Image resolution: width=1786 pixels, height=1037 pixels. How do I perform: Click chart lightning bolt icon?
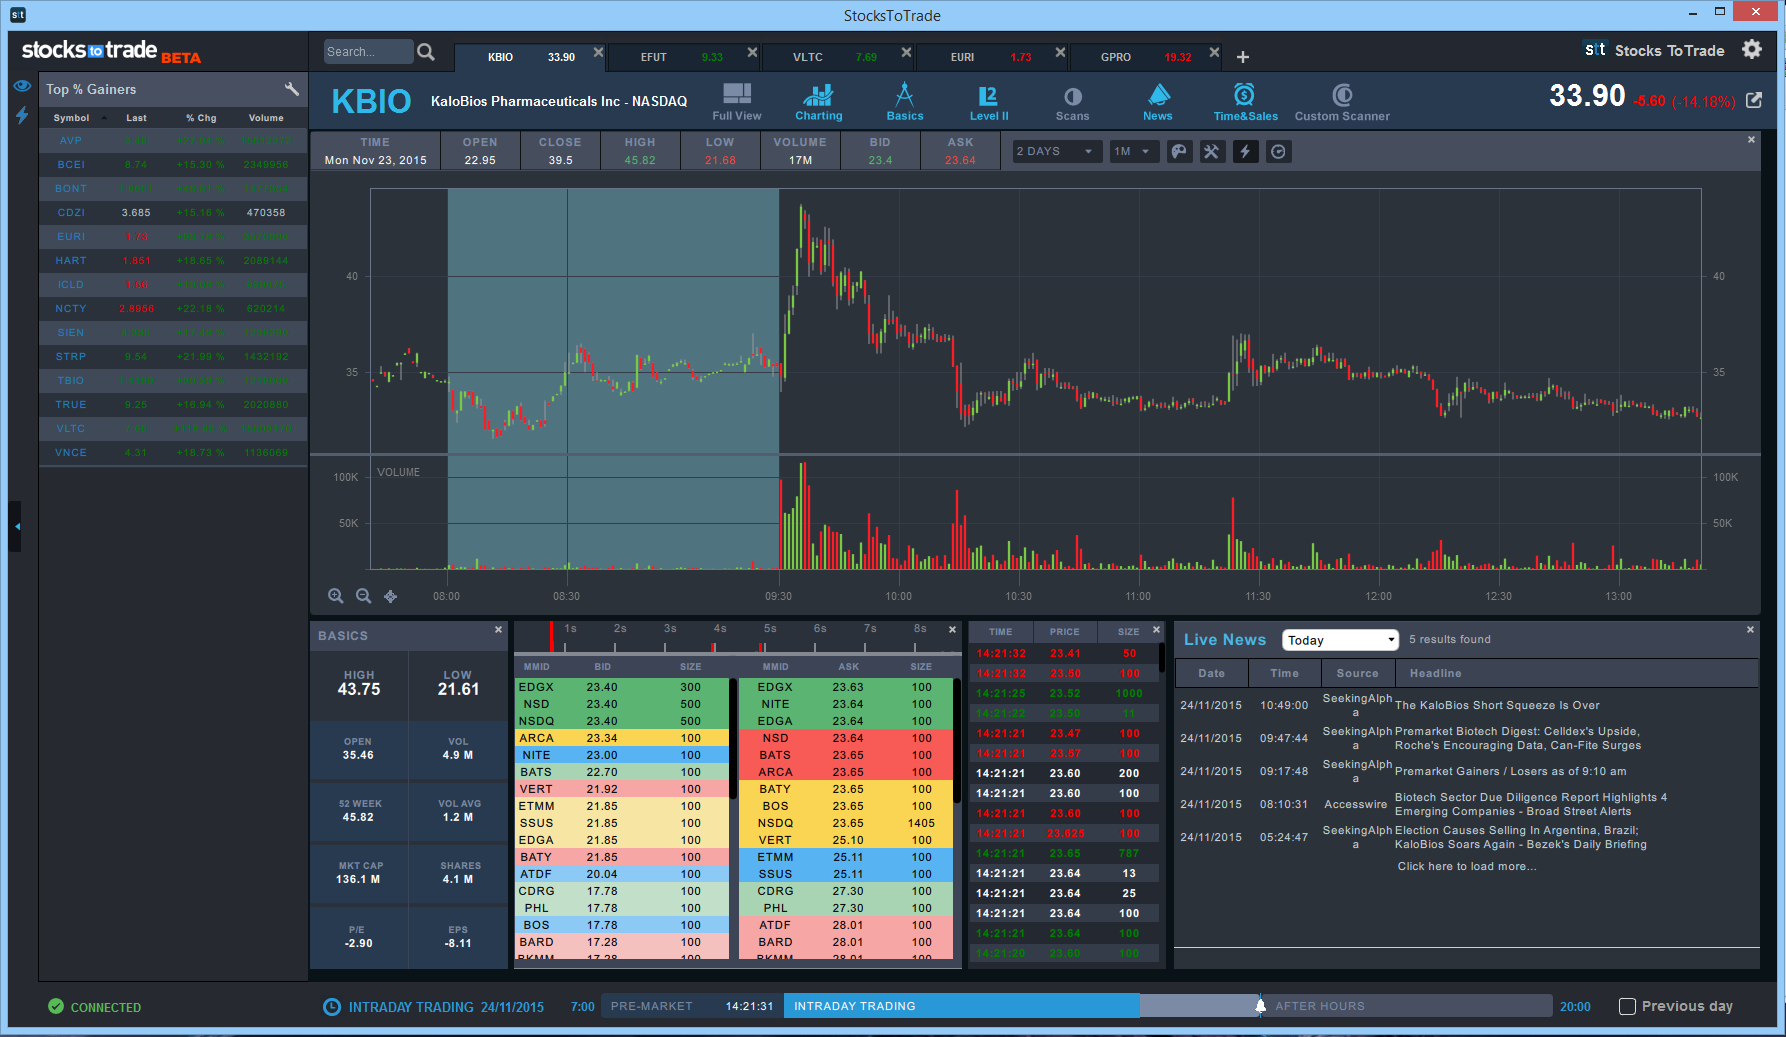(x=1245, y=151)
